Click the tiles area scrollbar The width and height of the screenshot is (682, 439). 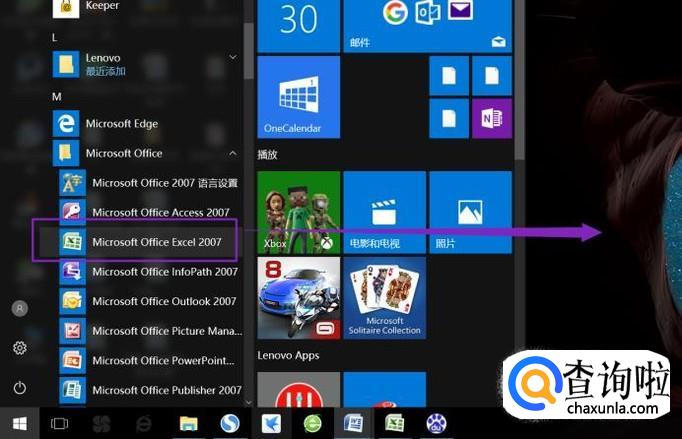(x=519, y=80)
